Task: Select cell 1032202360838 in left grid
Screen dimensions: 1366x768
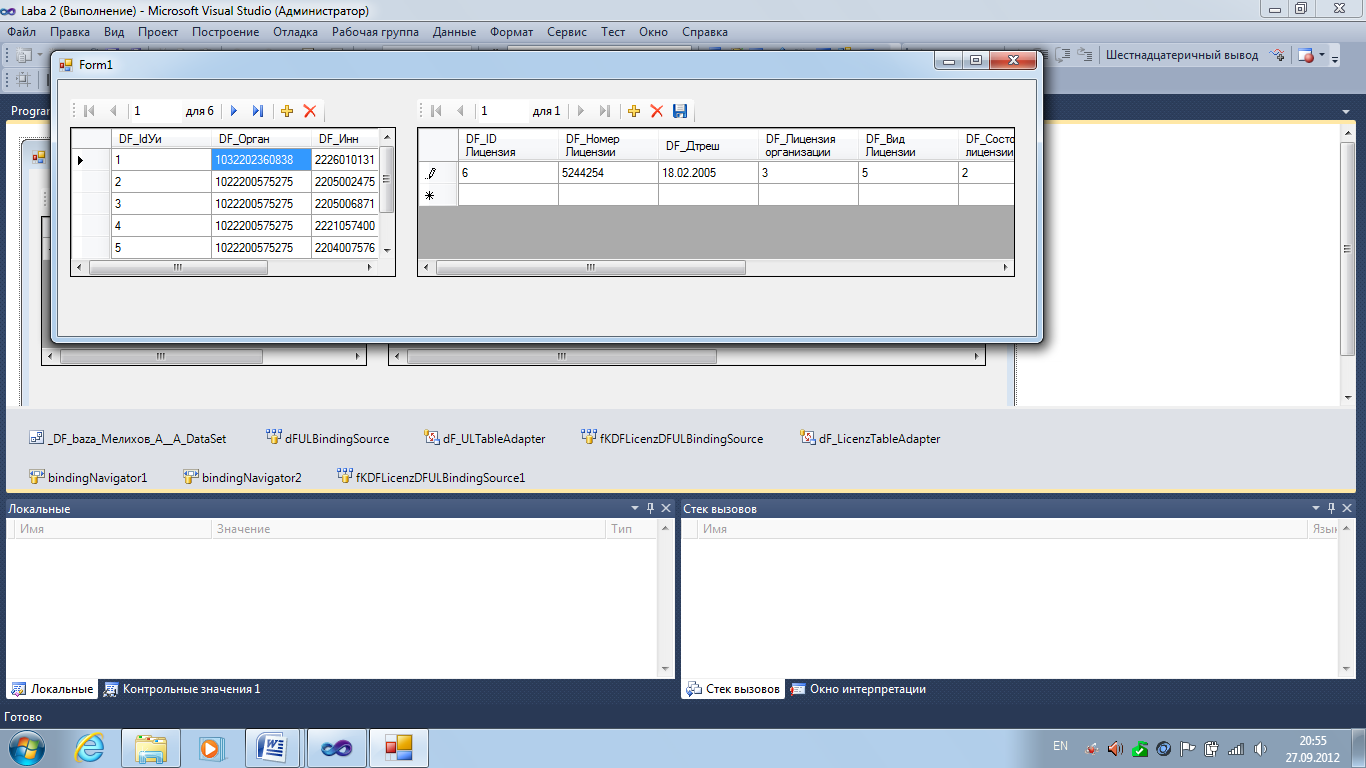Action: point(261,160)
